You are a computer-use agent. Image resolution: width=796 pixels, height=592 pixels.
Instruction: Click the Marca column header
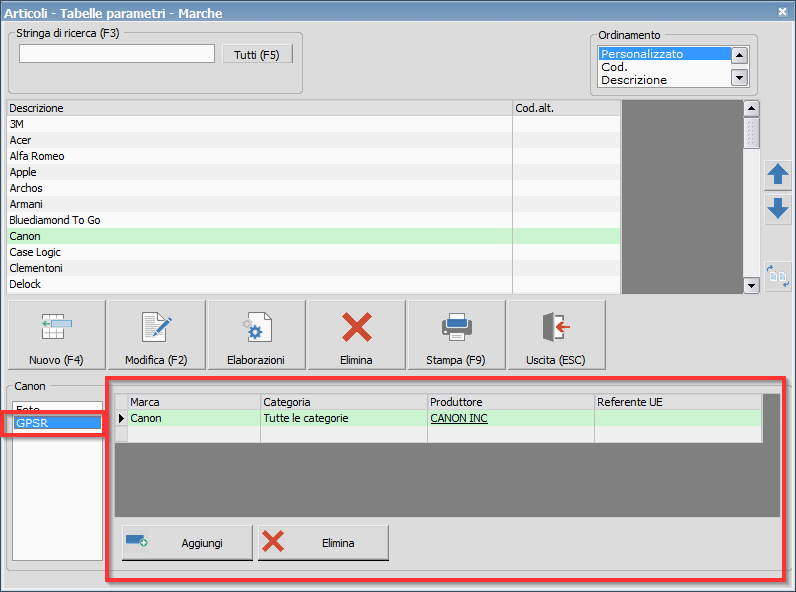coord(194,402)
